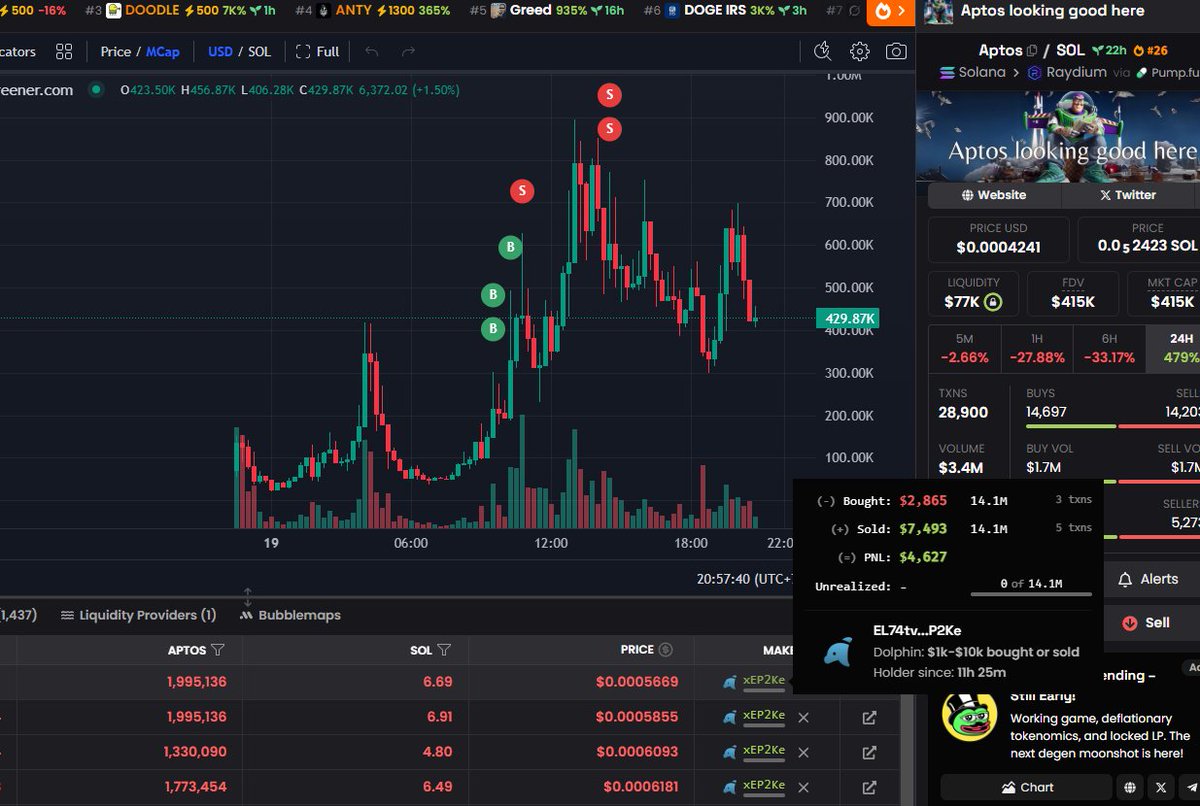Click maker xEP2Ke on $0.0005855 row

(763, 716)
